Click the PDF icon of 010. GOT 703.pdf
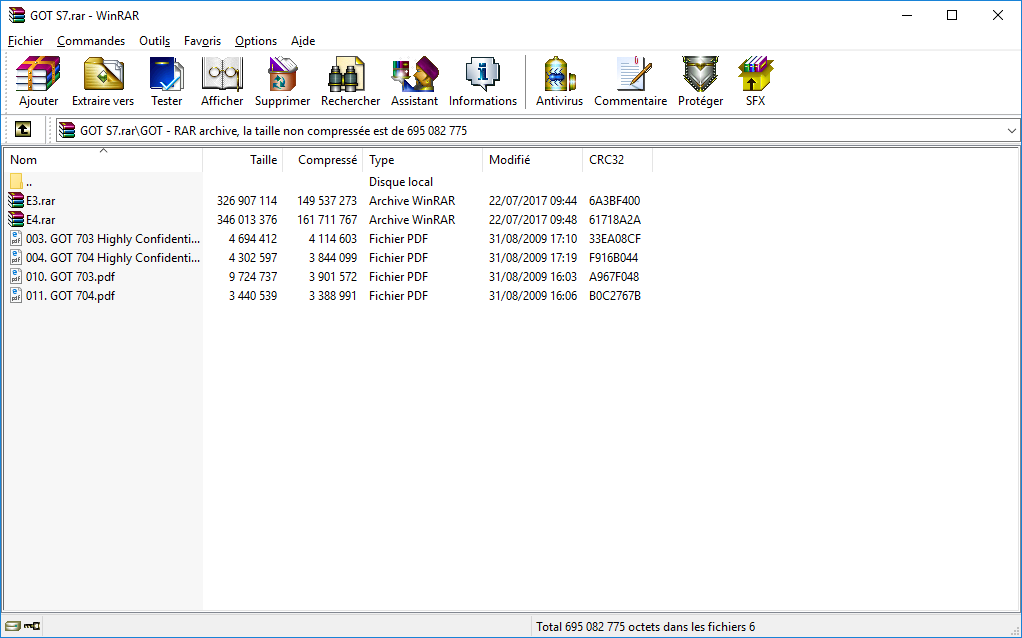This screenshot has width=1022, height=638. 16,276
